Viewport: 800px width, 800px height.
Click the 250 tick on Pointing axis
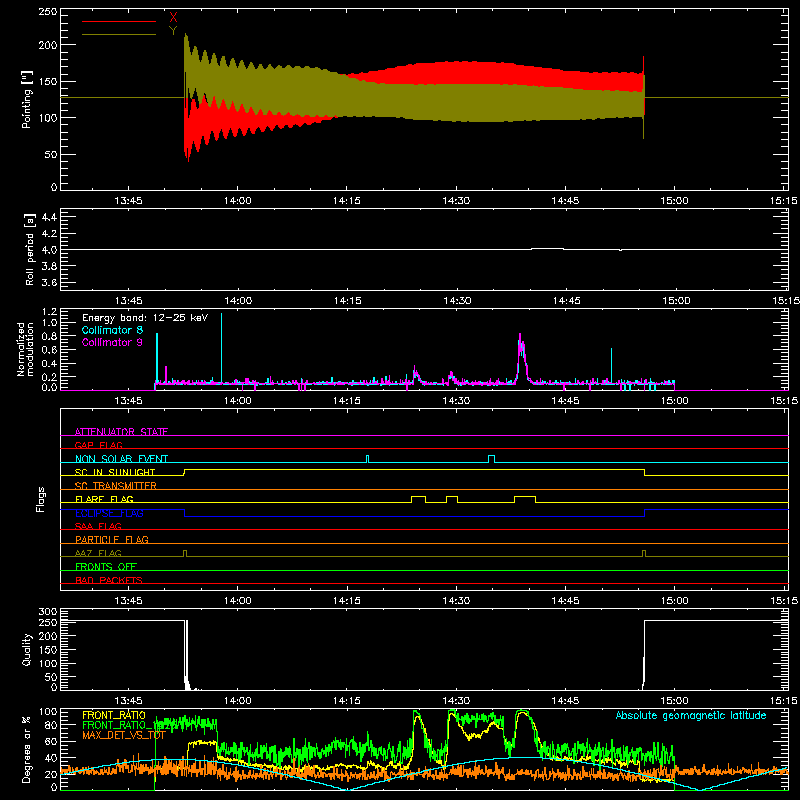coord(48,12)
